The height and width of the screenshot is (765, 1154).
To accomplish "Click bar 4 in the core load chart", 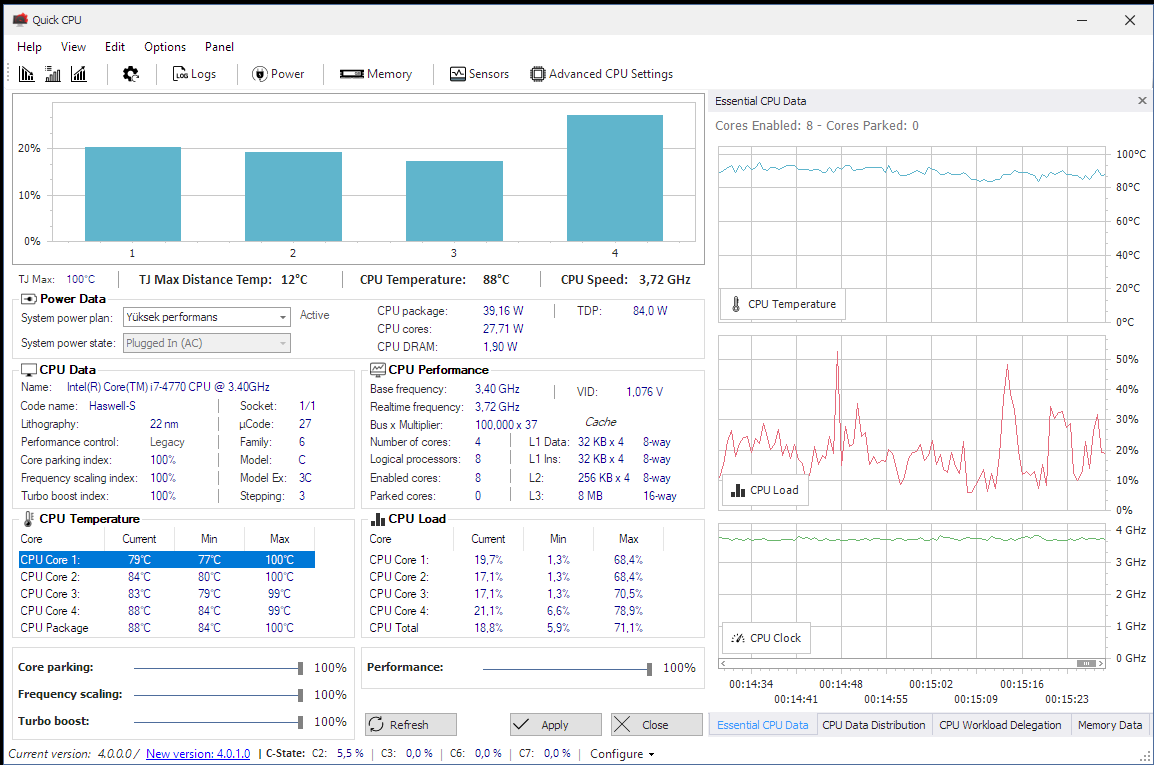I will click(x=615, y=178).
